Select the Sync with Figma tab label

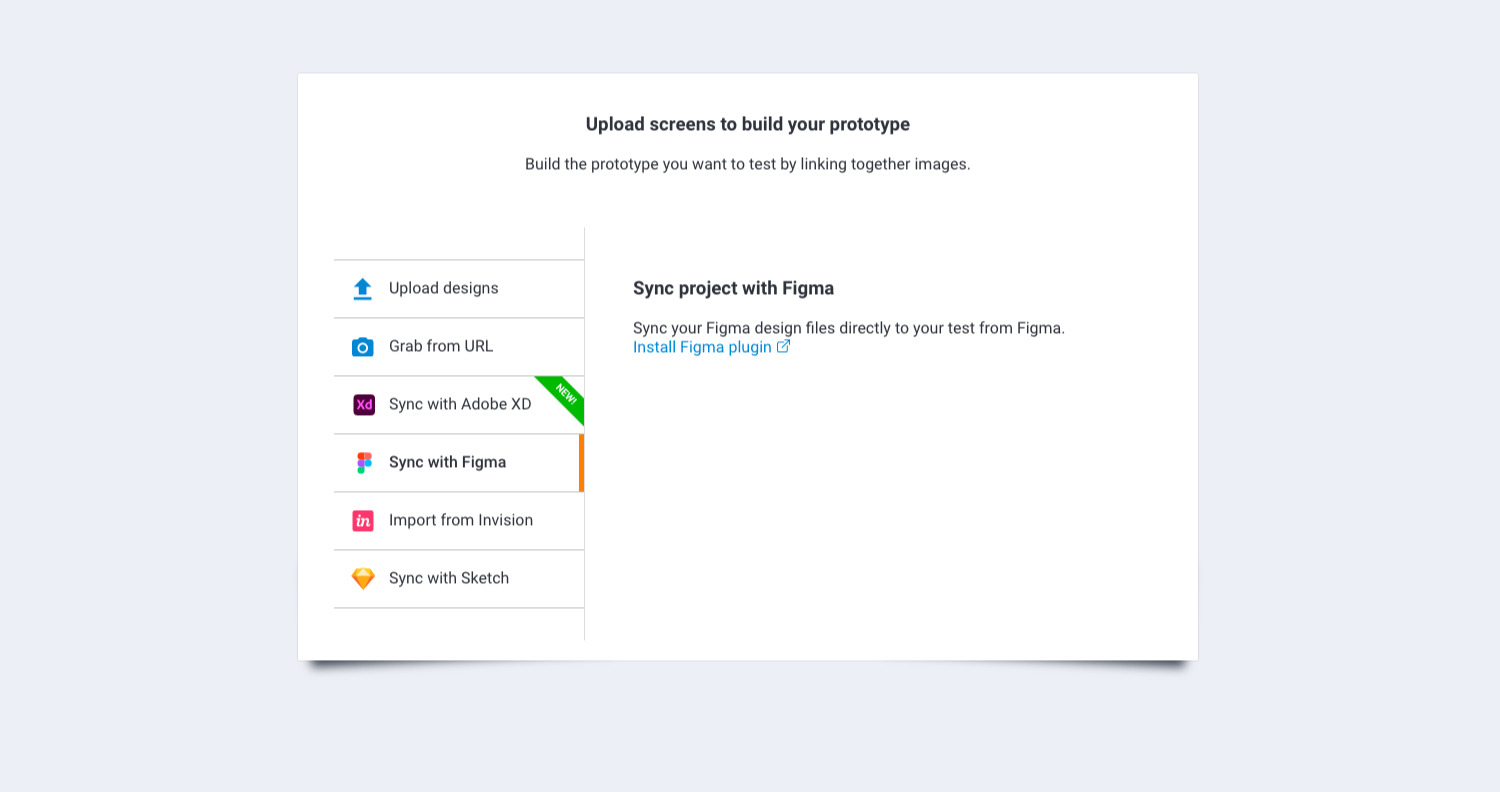(447, 463)
